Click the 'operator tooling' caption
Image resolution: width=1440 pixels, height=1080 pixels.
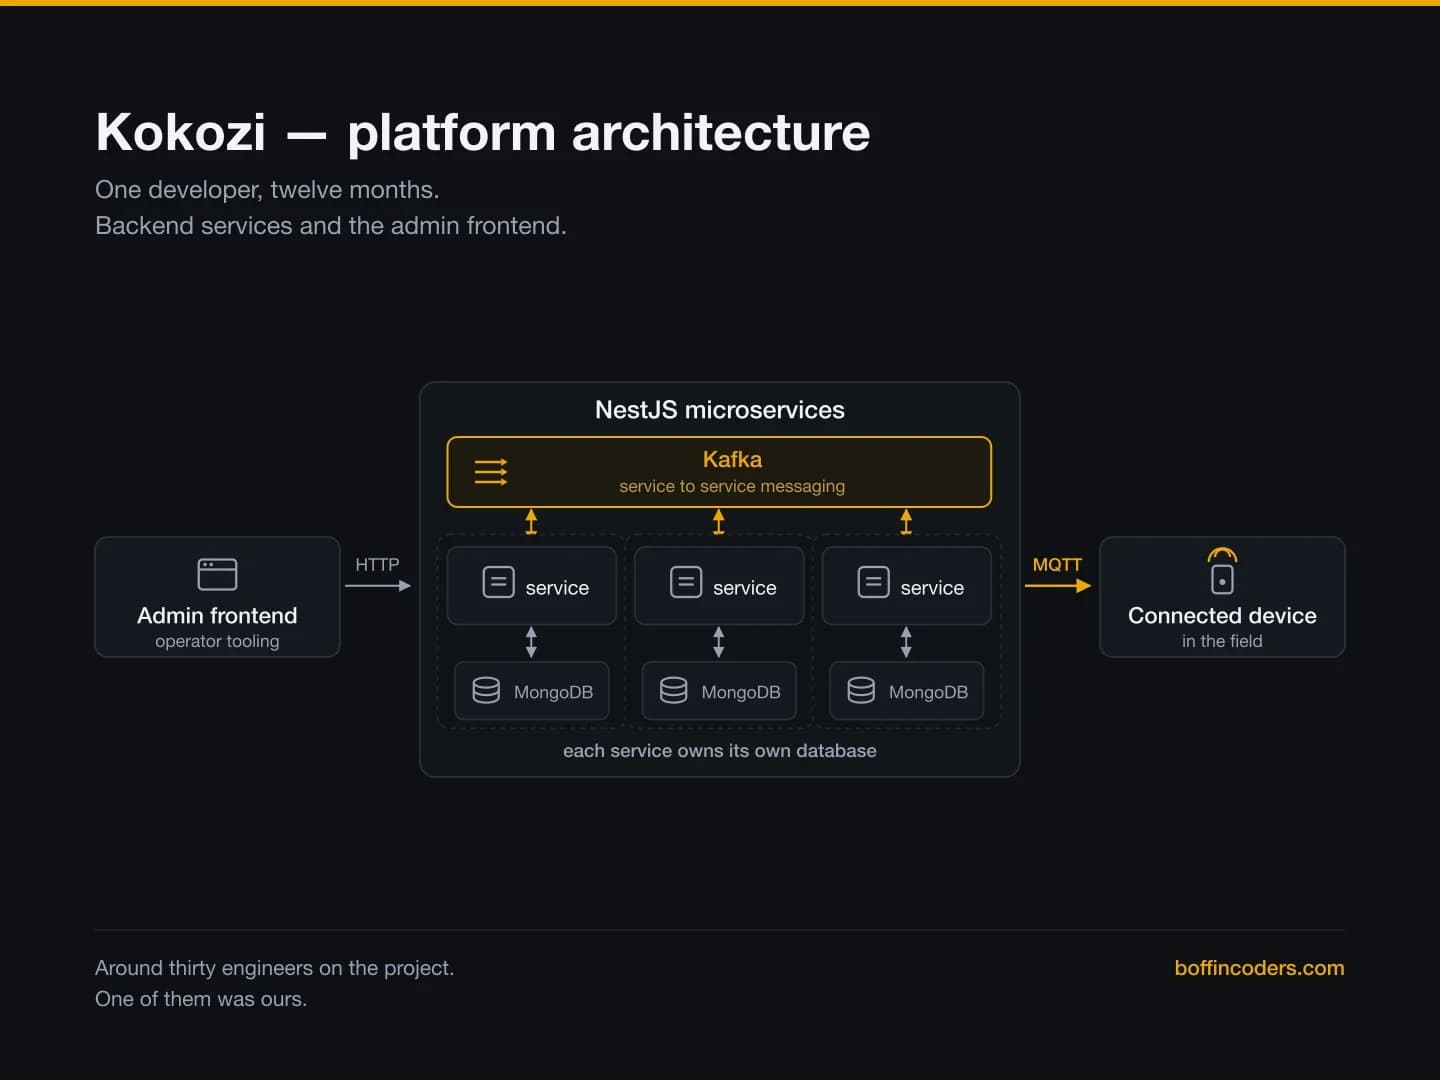pos(217,641)
